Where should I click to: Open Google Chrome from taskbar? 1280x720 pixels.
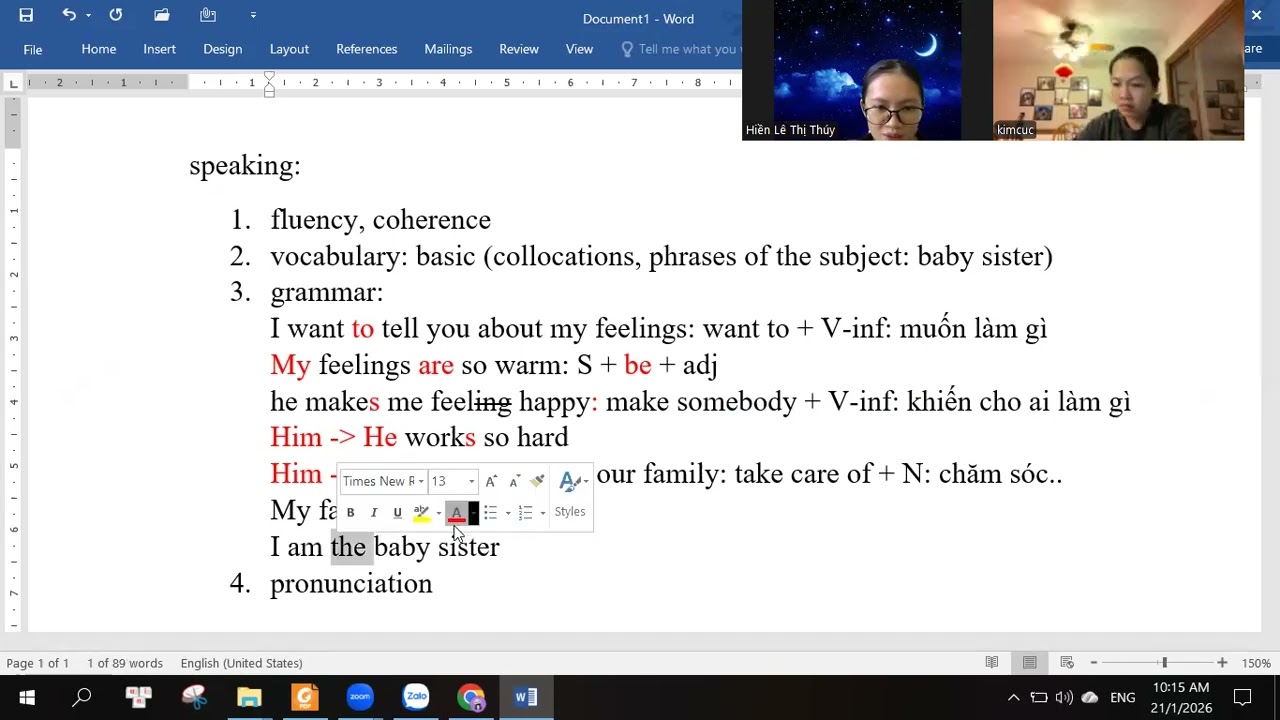click(x=471, y=697)
